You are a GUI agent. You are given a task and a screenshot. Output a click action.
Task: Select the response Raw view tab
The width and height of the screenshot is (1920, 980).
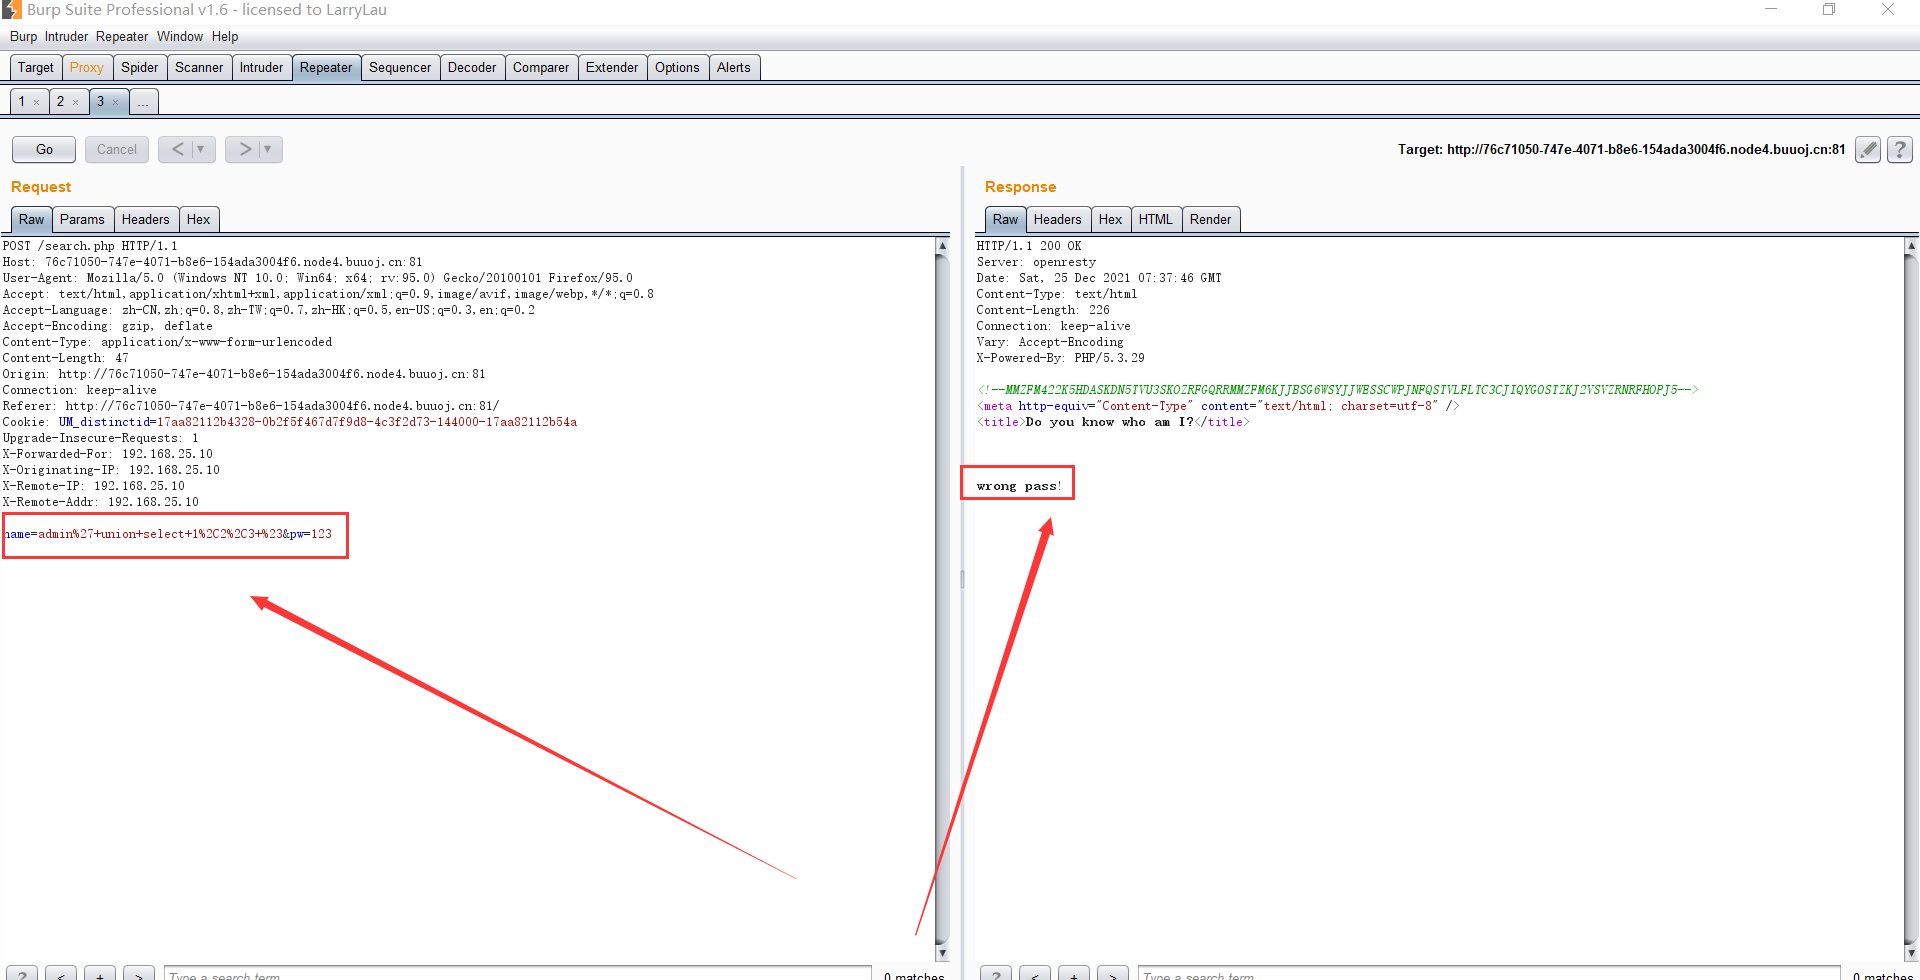pyautogui.click(x=1006, y=220)
